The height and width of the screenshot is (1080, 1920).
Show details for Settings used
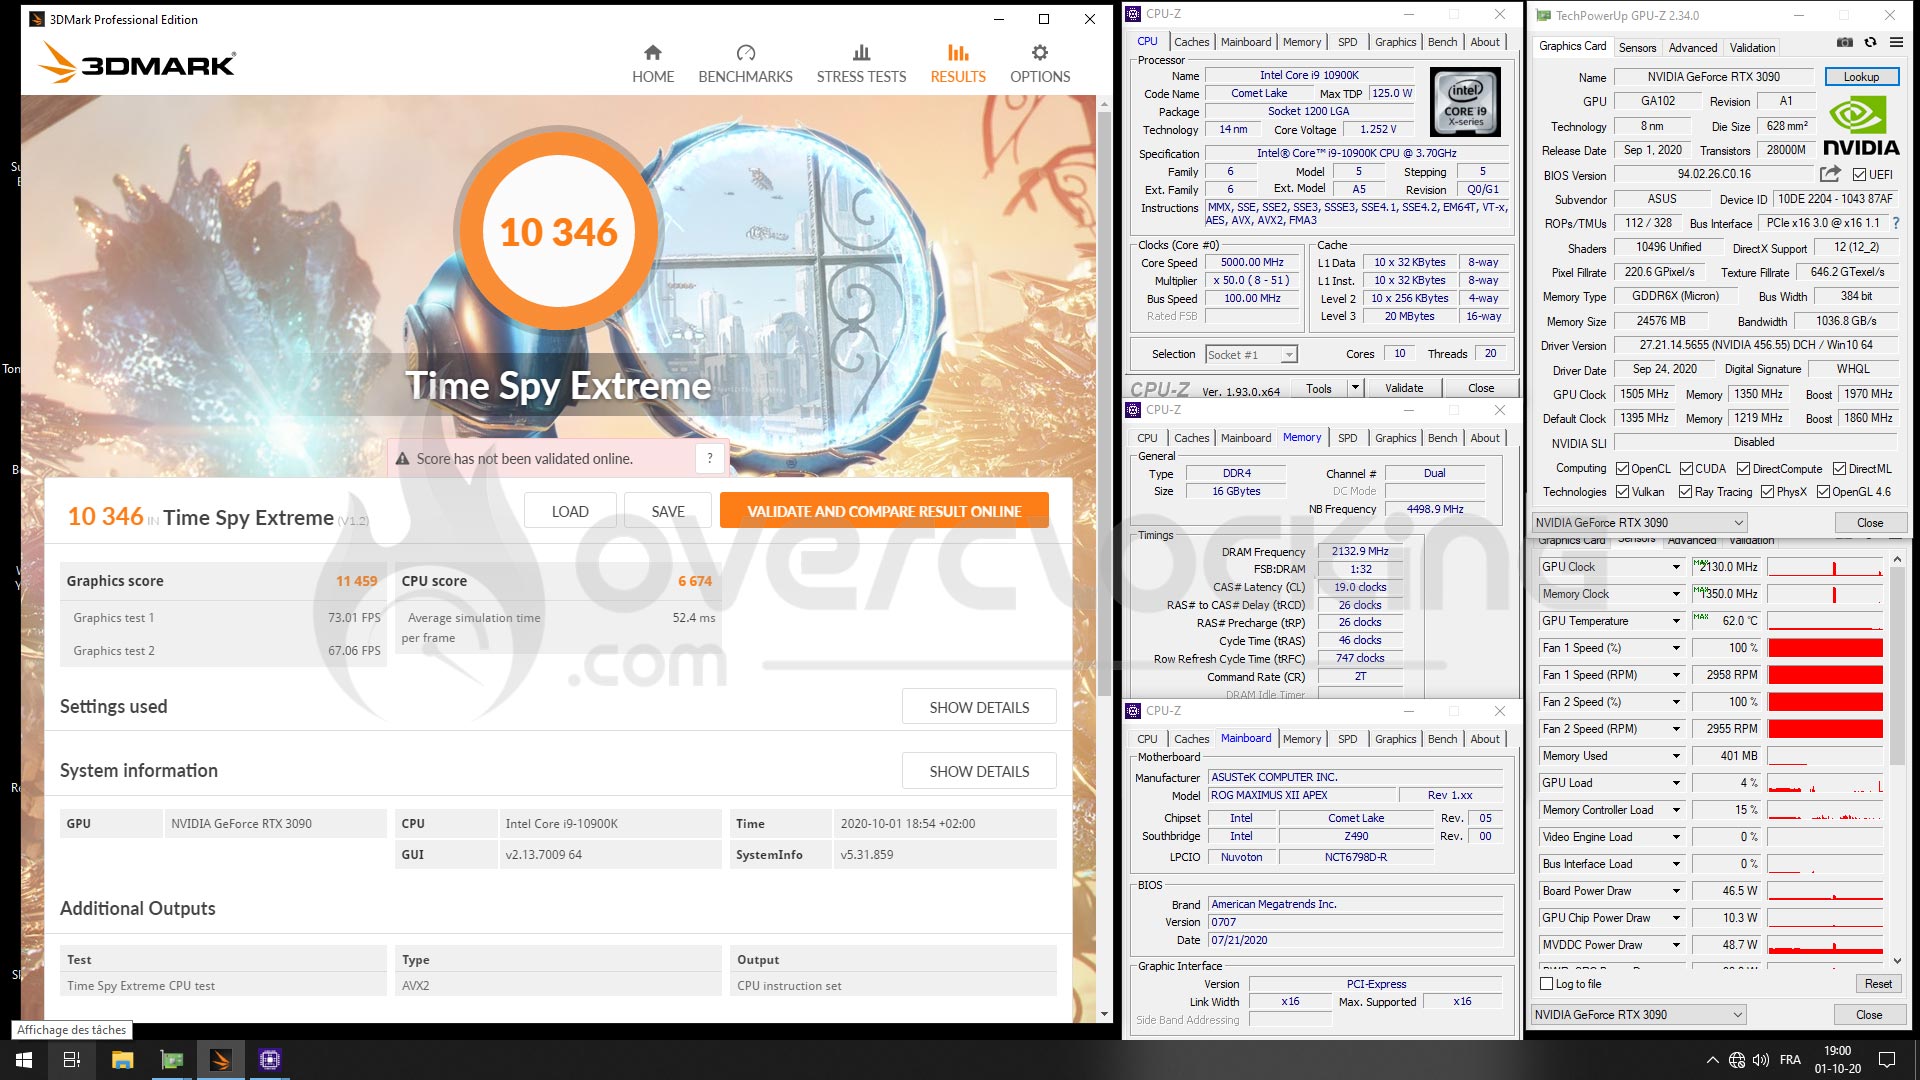click(979, 707)
